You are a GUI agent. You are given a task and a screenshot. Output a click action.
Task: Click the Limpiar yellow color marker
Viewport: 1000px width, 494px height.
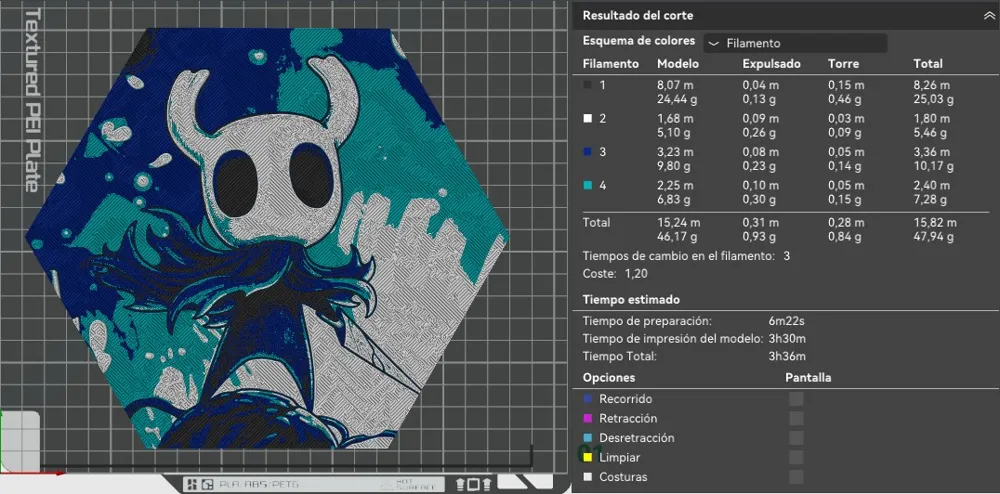(x=587, y=458)
